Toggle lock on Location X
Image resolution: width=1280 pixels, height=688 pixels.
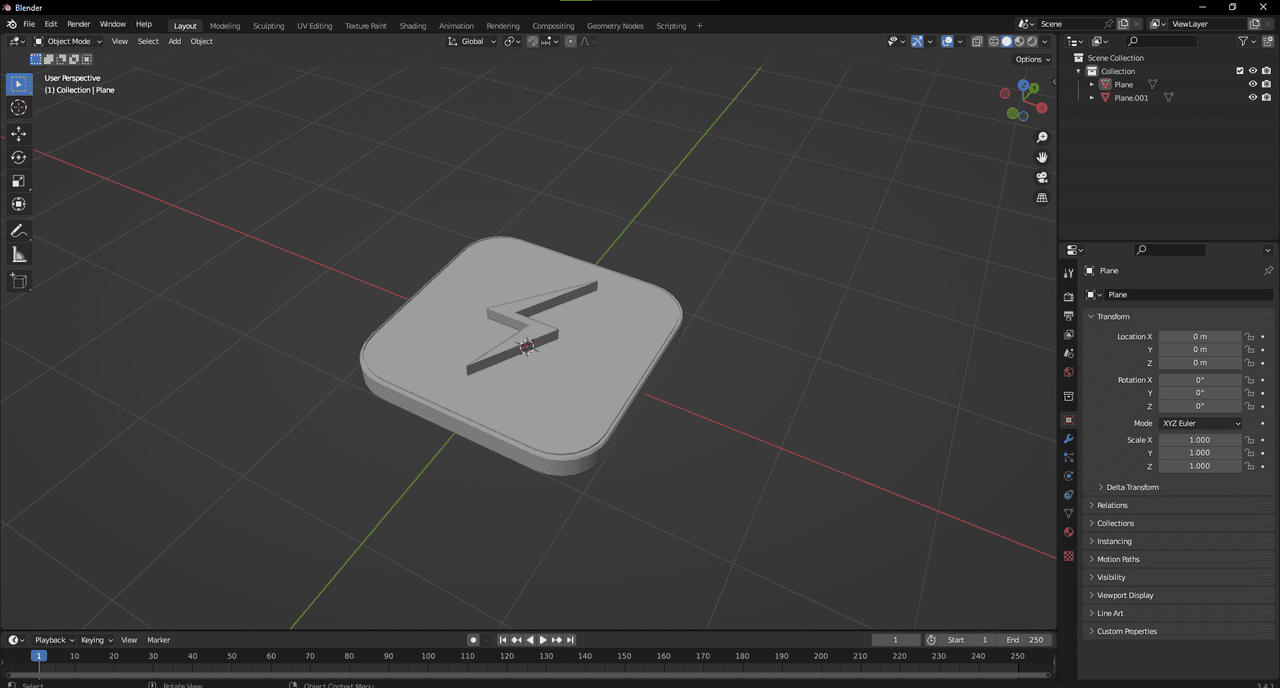pyautogui.click(x=1249, y=337)
